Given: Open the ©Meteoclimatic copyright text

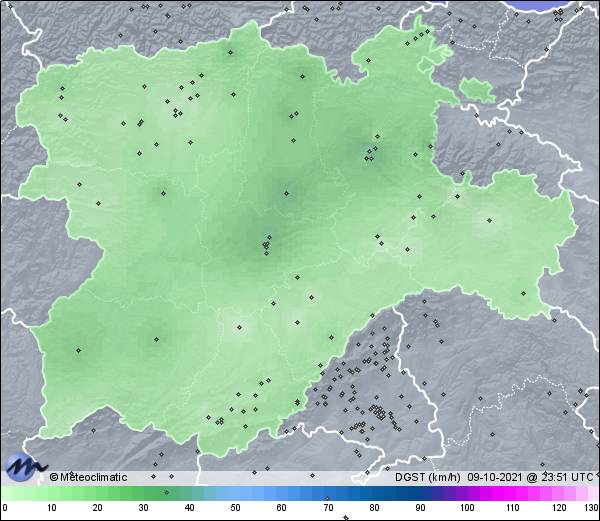Looking at the screenshot, I should point(88,477).
